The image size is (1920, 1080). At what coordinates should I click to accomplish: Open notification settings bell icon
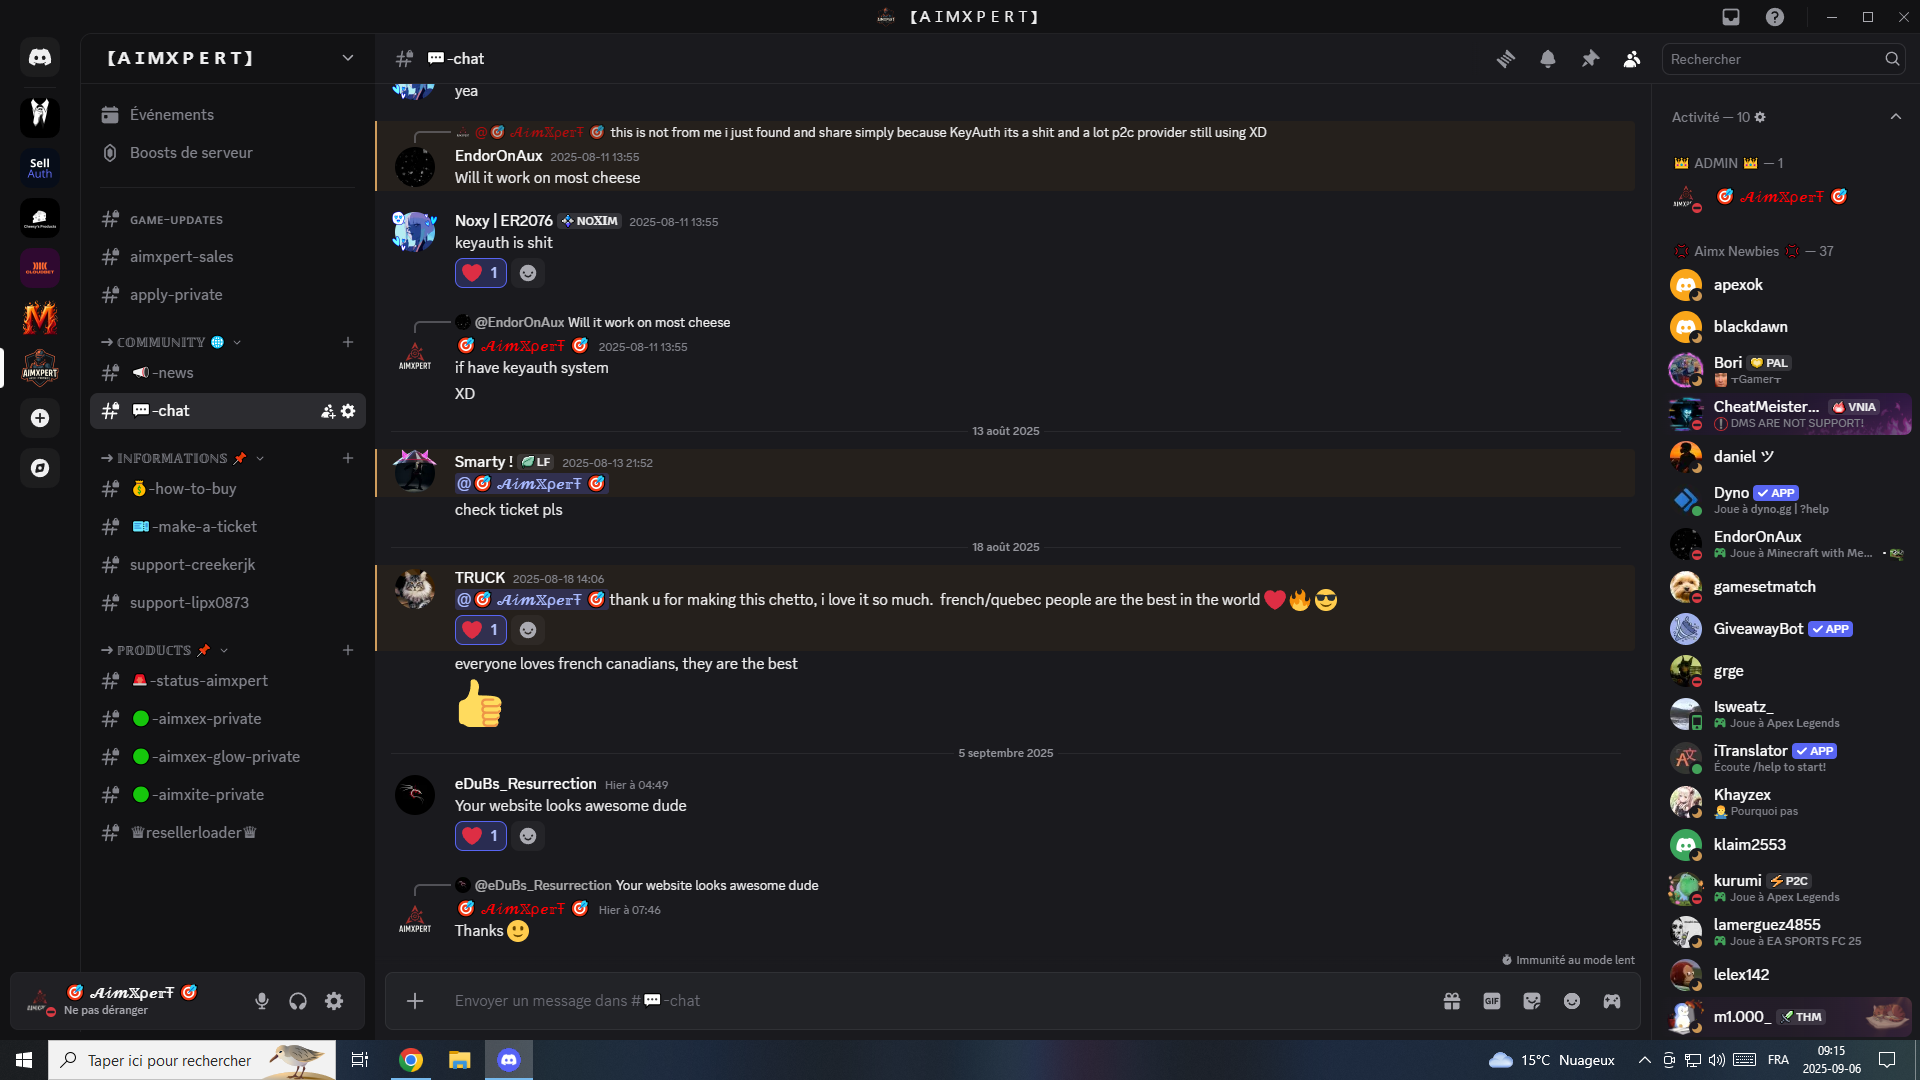click(x=1548, y=59)
